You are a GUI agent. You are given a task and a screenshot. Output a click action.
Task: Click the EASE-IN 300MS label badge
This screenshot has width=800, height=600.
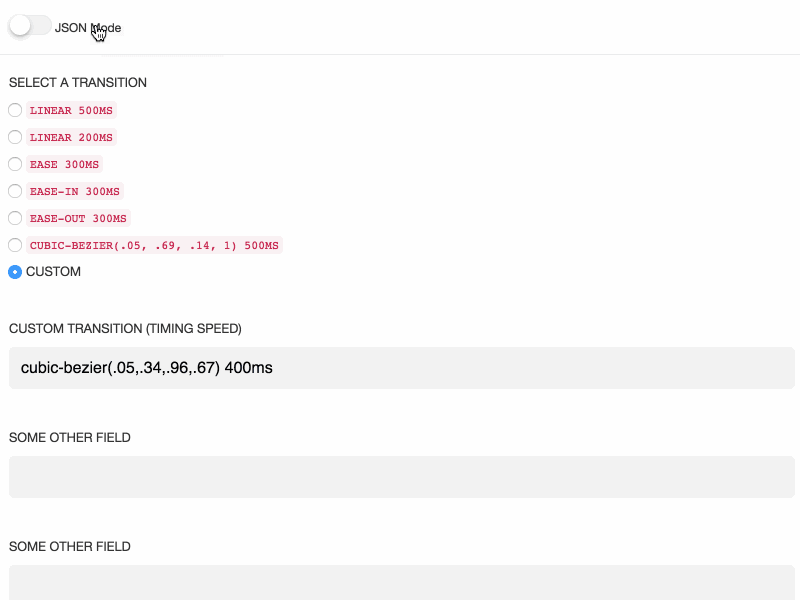click(x=75, y=191)
